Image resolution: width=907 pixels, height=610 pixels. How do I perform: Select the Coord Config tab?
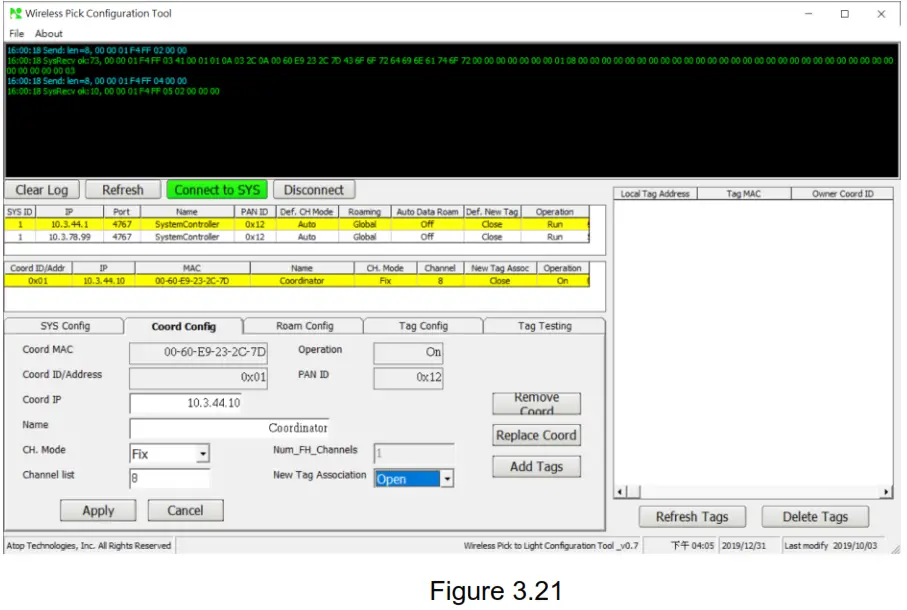tap(184, 326)
